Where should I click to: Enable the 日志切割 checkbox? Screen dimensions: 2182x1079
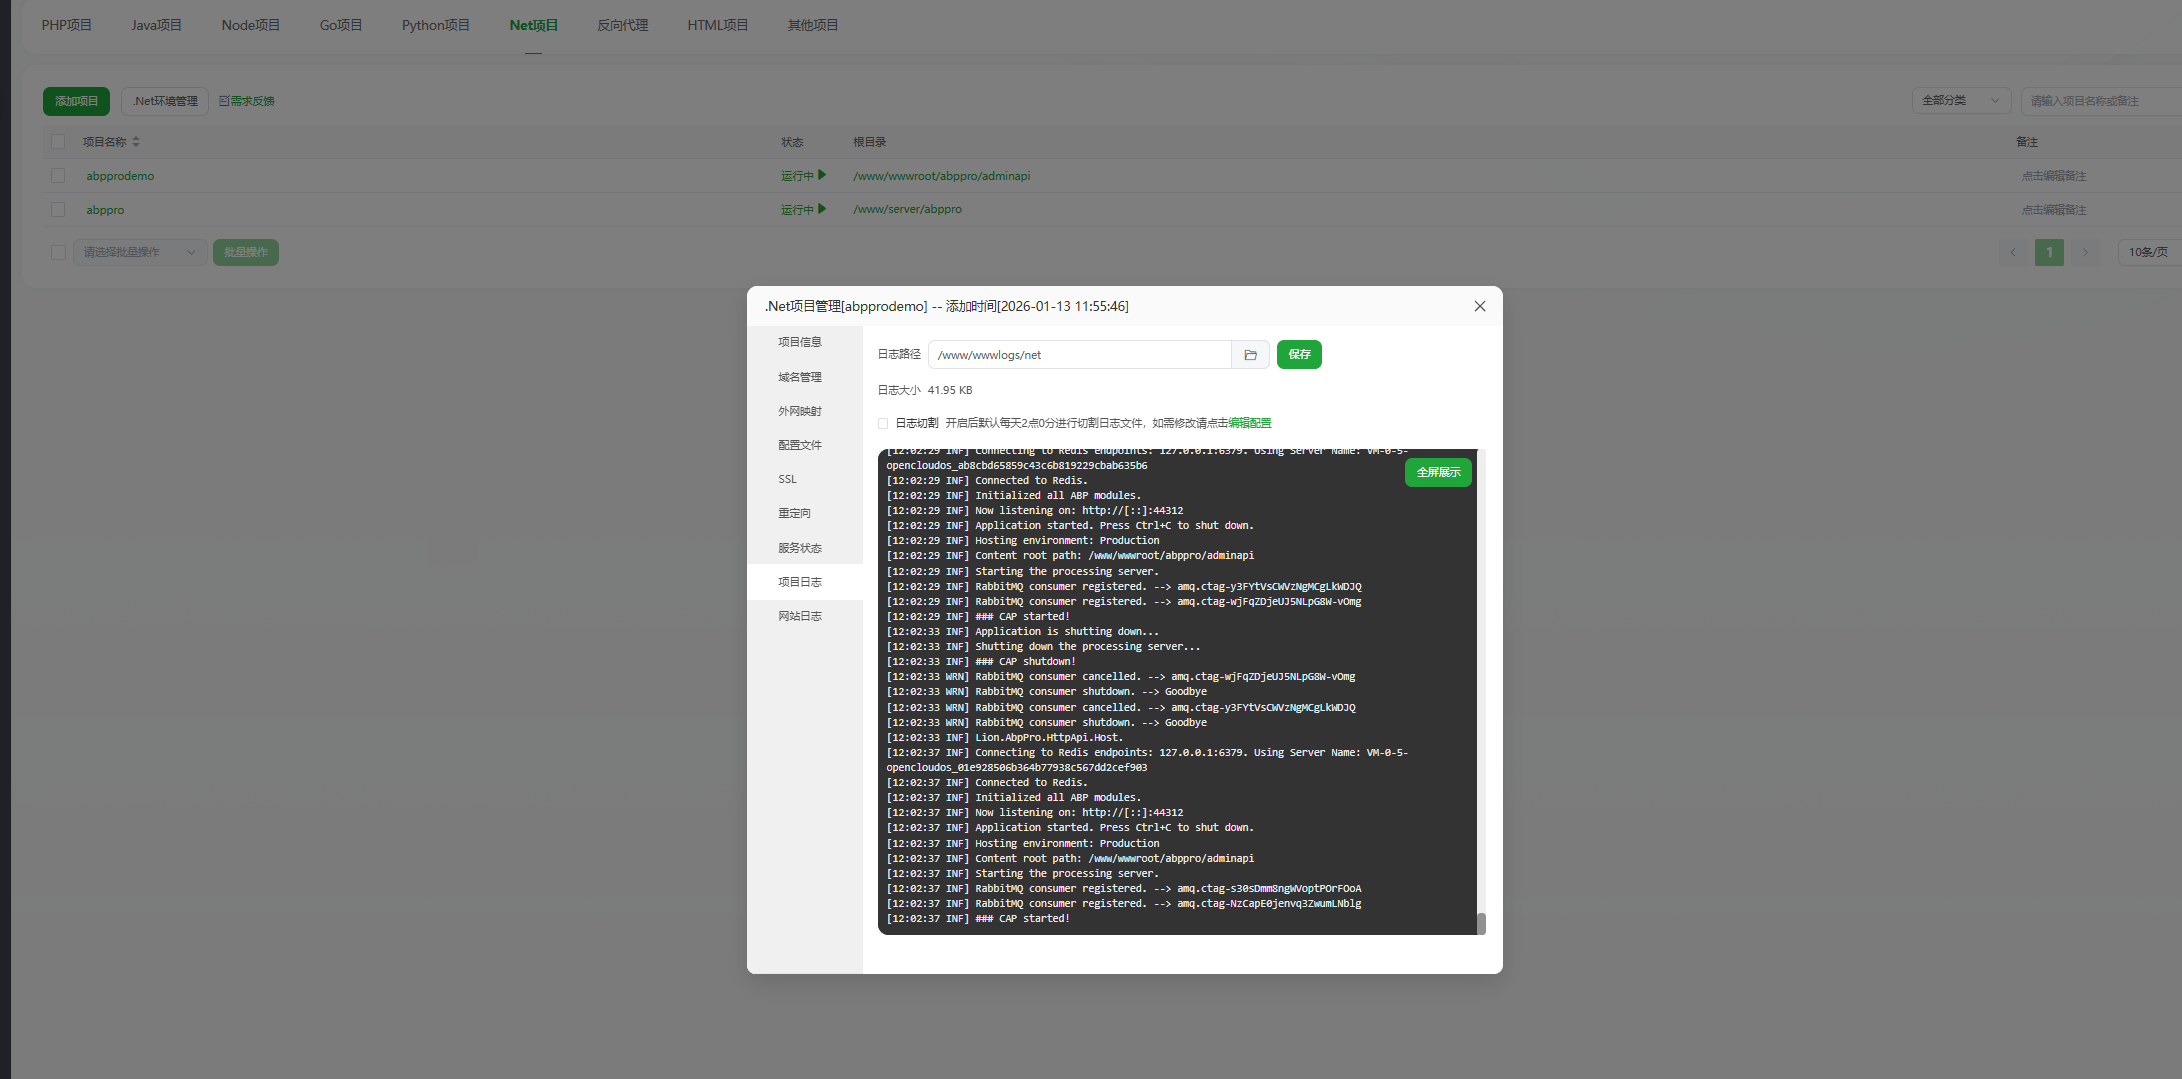coord(883,423)
